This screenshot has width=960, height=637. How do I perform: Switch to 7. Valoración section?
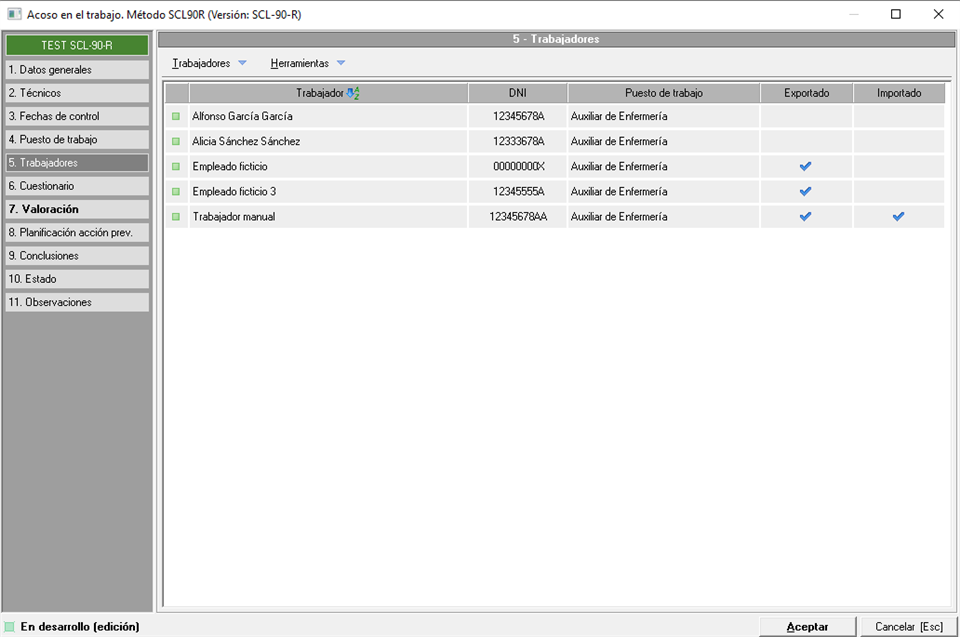[77, 209]
